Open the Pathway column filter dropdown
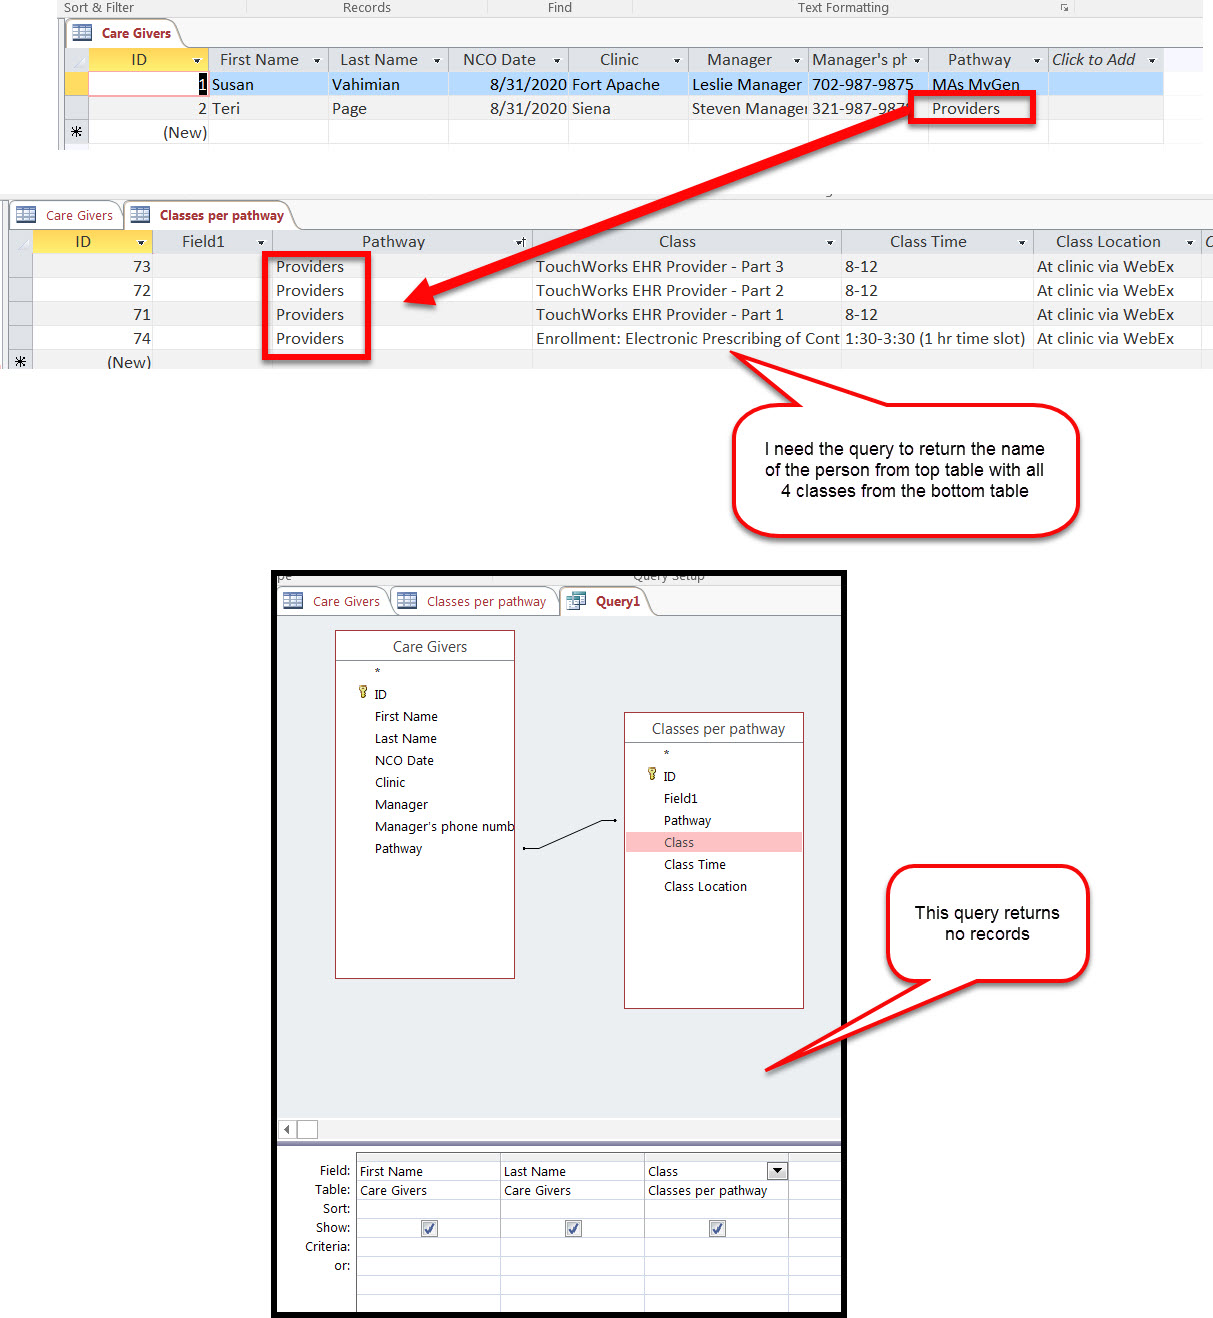This screenshot has height=1318, width=1213. [521, 241]
